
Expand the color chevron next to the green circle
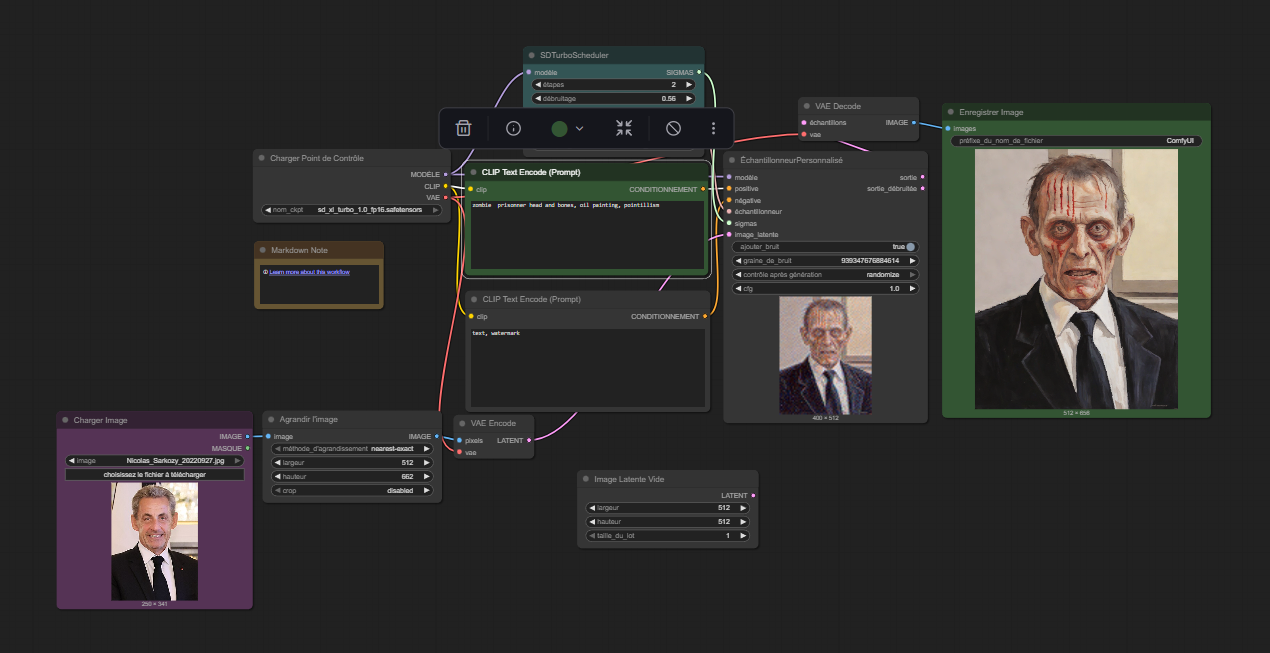pos(580,128)
